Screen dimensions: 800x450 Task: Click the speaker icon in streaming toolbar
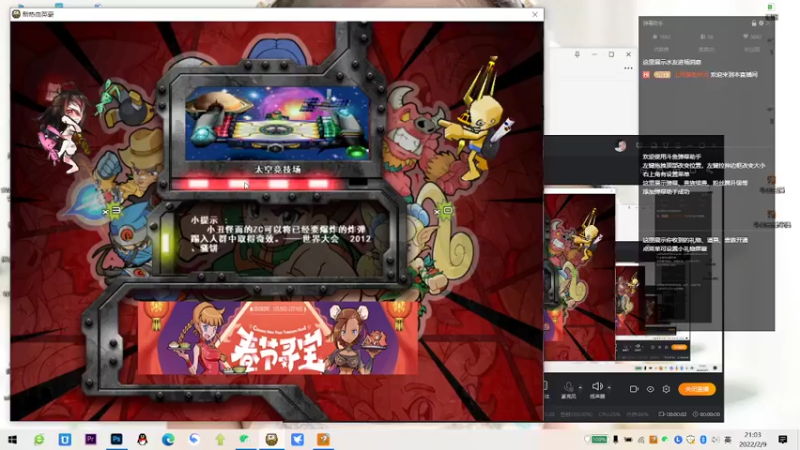[597, 387]
